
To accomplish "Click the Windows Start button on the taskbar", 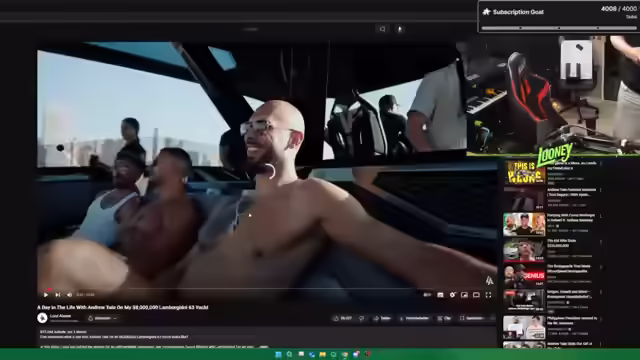I will point(278,354).
